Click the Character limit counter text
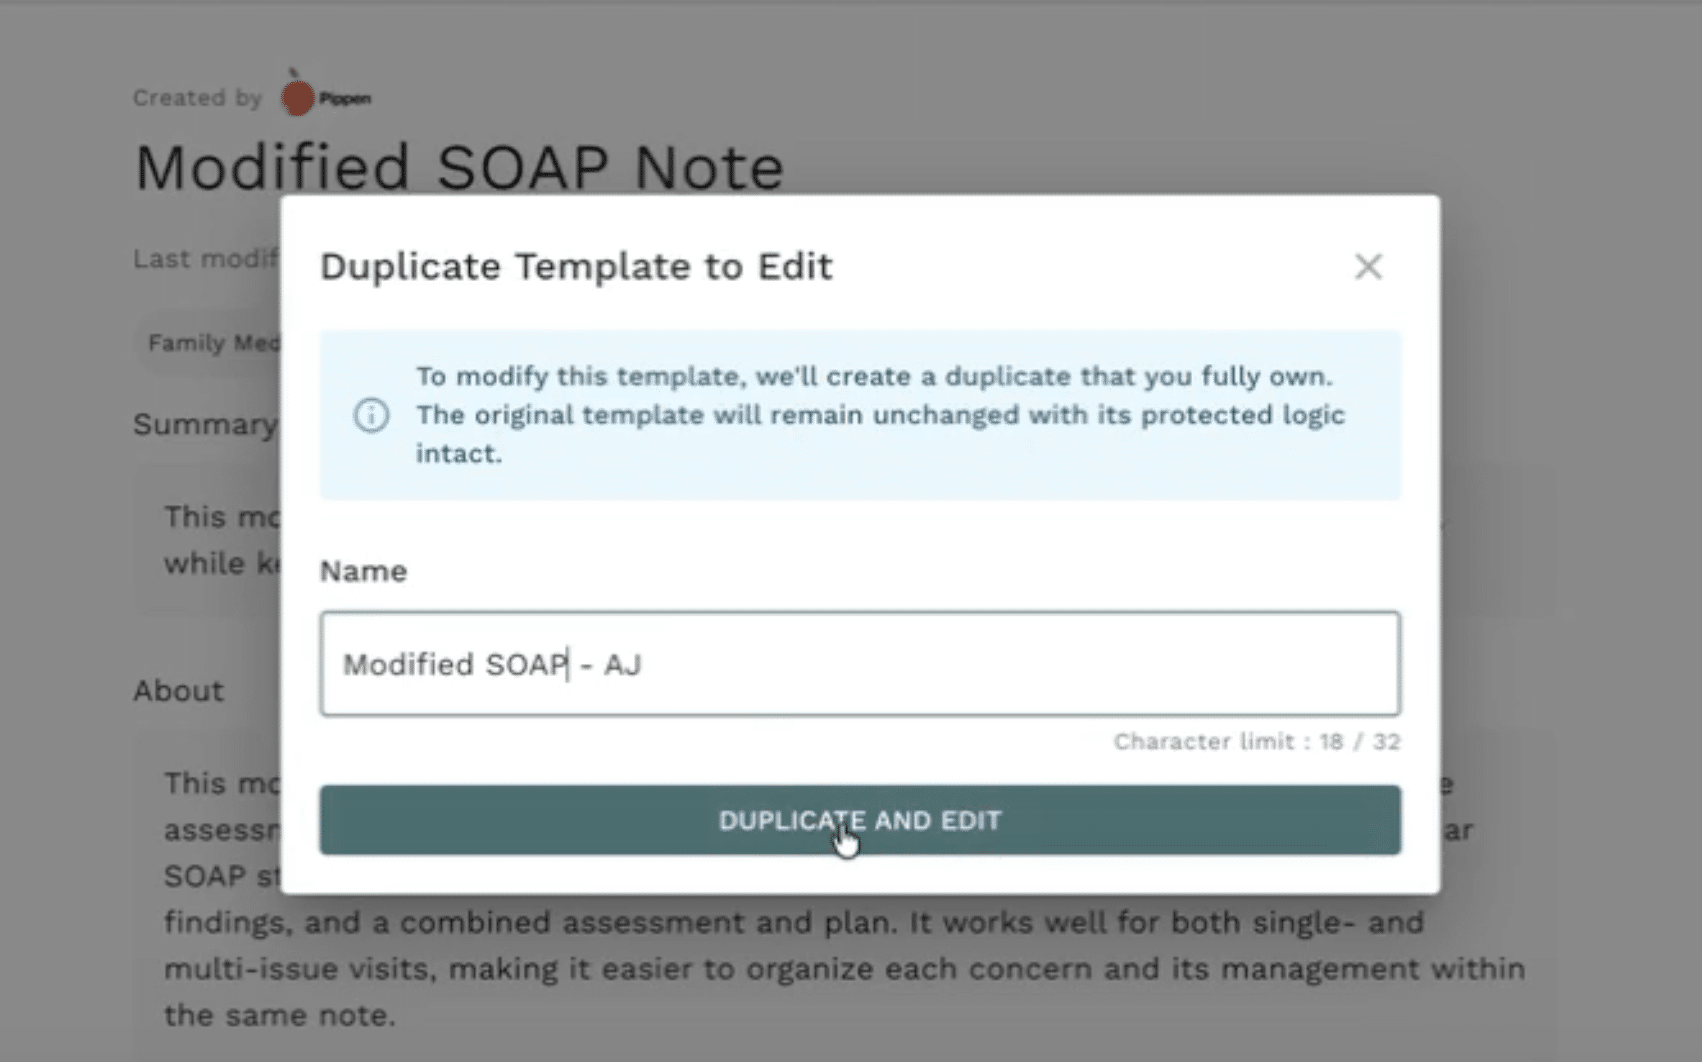This screenshot has height=1062, width=1702. point(1256,742)
